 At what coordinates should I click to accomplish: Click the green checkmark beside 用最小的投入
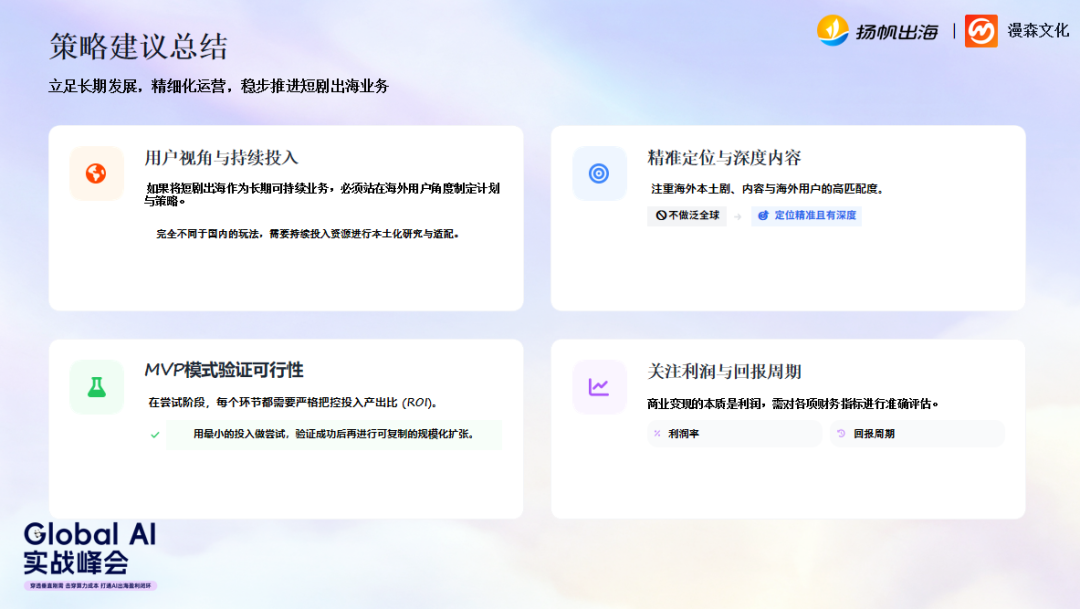click(155, 435)
